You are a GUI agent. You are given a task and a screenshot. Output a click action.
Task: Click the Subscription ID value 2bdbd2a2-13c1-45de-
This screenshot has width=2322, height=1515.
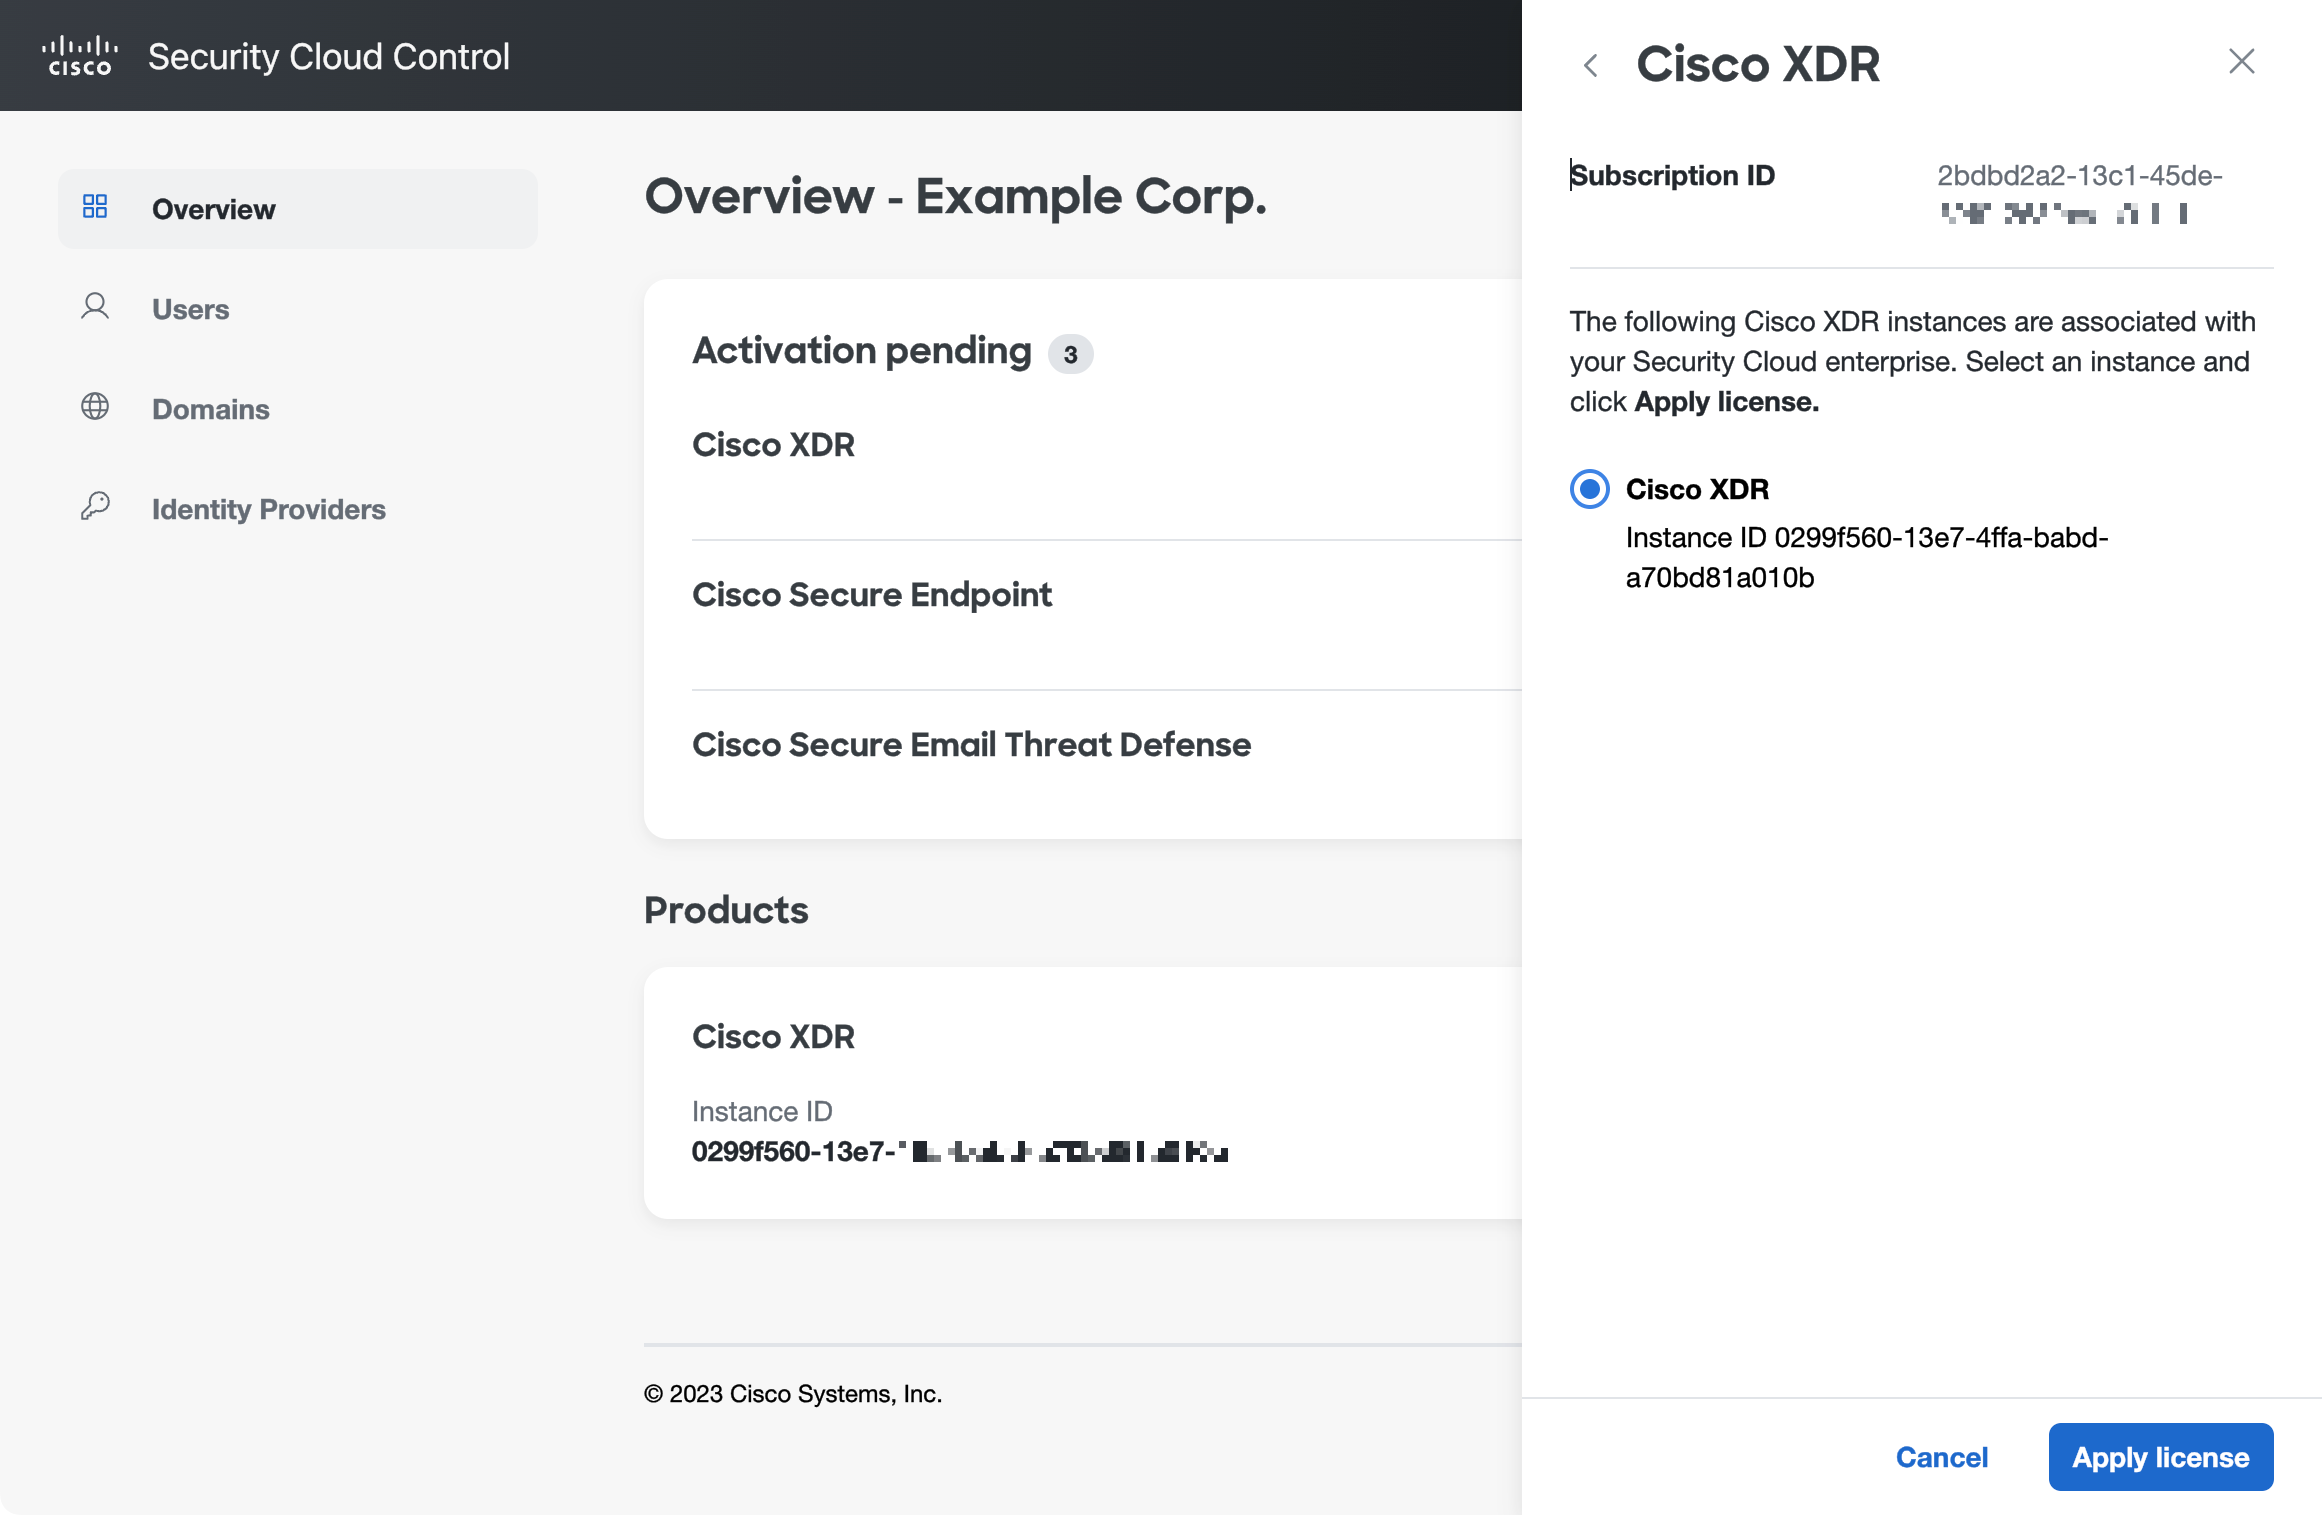click(2080, 176)
